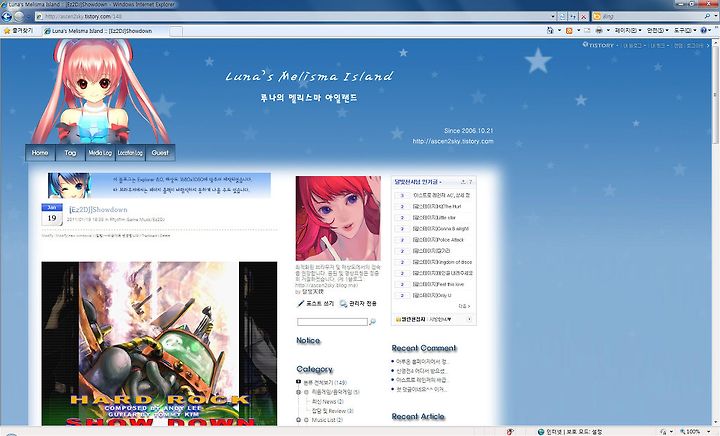This screenshot has width=720, height=436.
Task: Click the blue-haired girl notice banner
Action: (159, 185)
